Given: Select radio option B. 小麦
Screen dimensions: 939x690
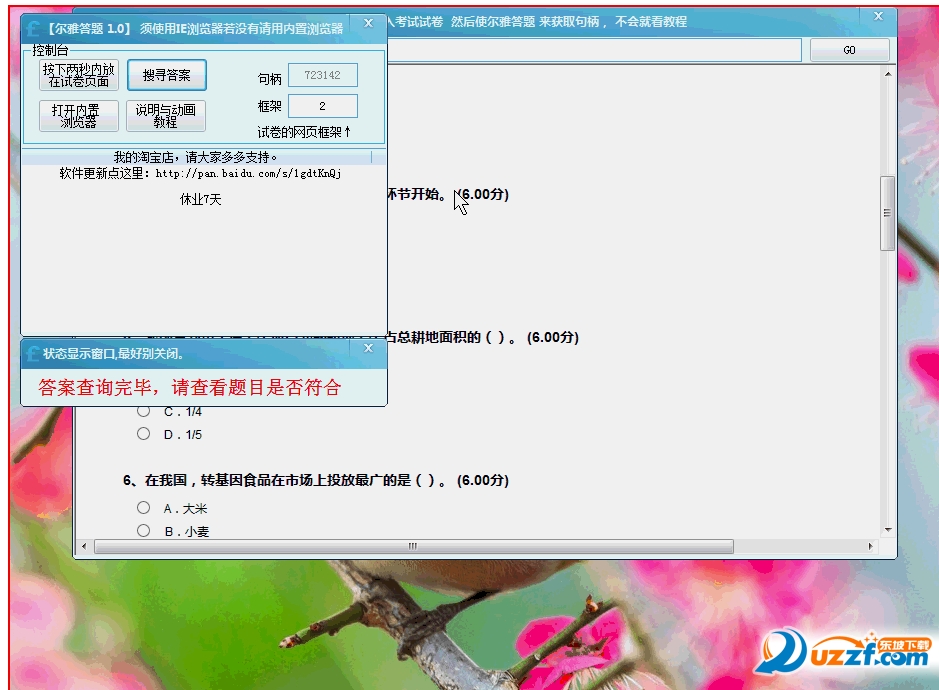Looking at the screenshot, I should tap(143, 531).
